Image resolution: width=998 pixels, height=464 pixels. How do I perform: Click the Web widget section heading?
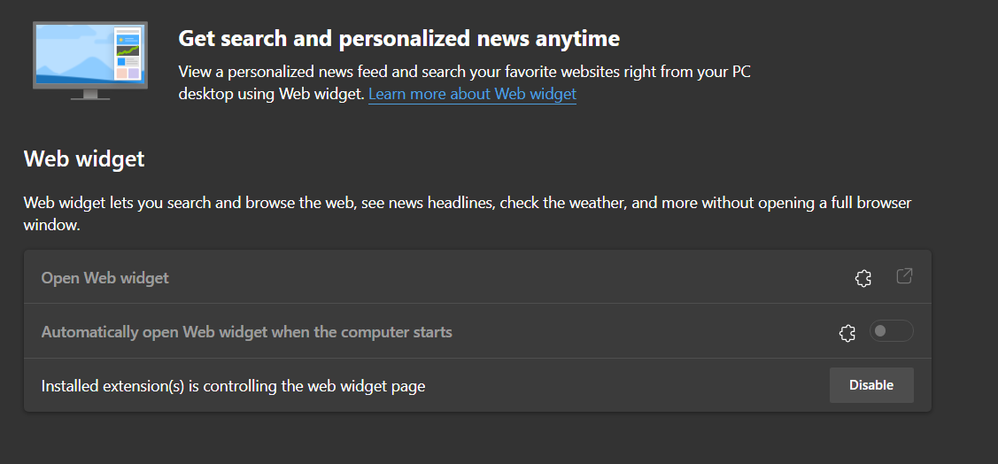(84, 159)
